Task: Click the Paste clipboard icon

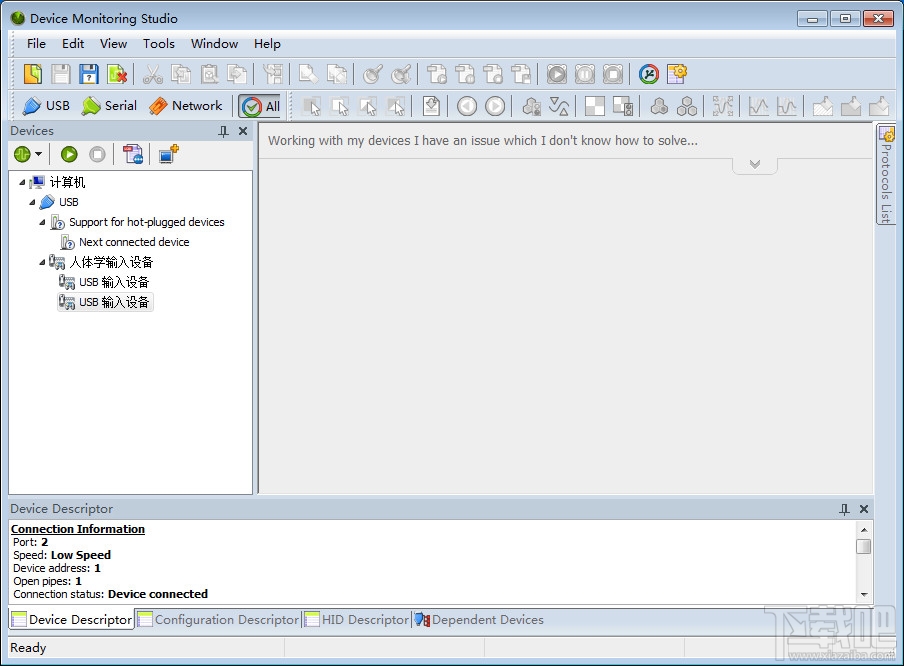Action: pyautogui.click(x=209, y=74)
